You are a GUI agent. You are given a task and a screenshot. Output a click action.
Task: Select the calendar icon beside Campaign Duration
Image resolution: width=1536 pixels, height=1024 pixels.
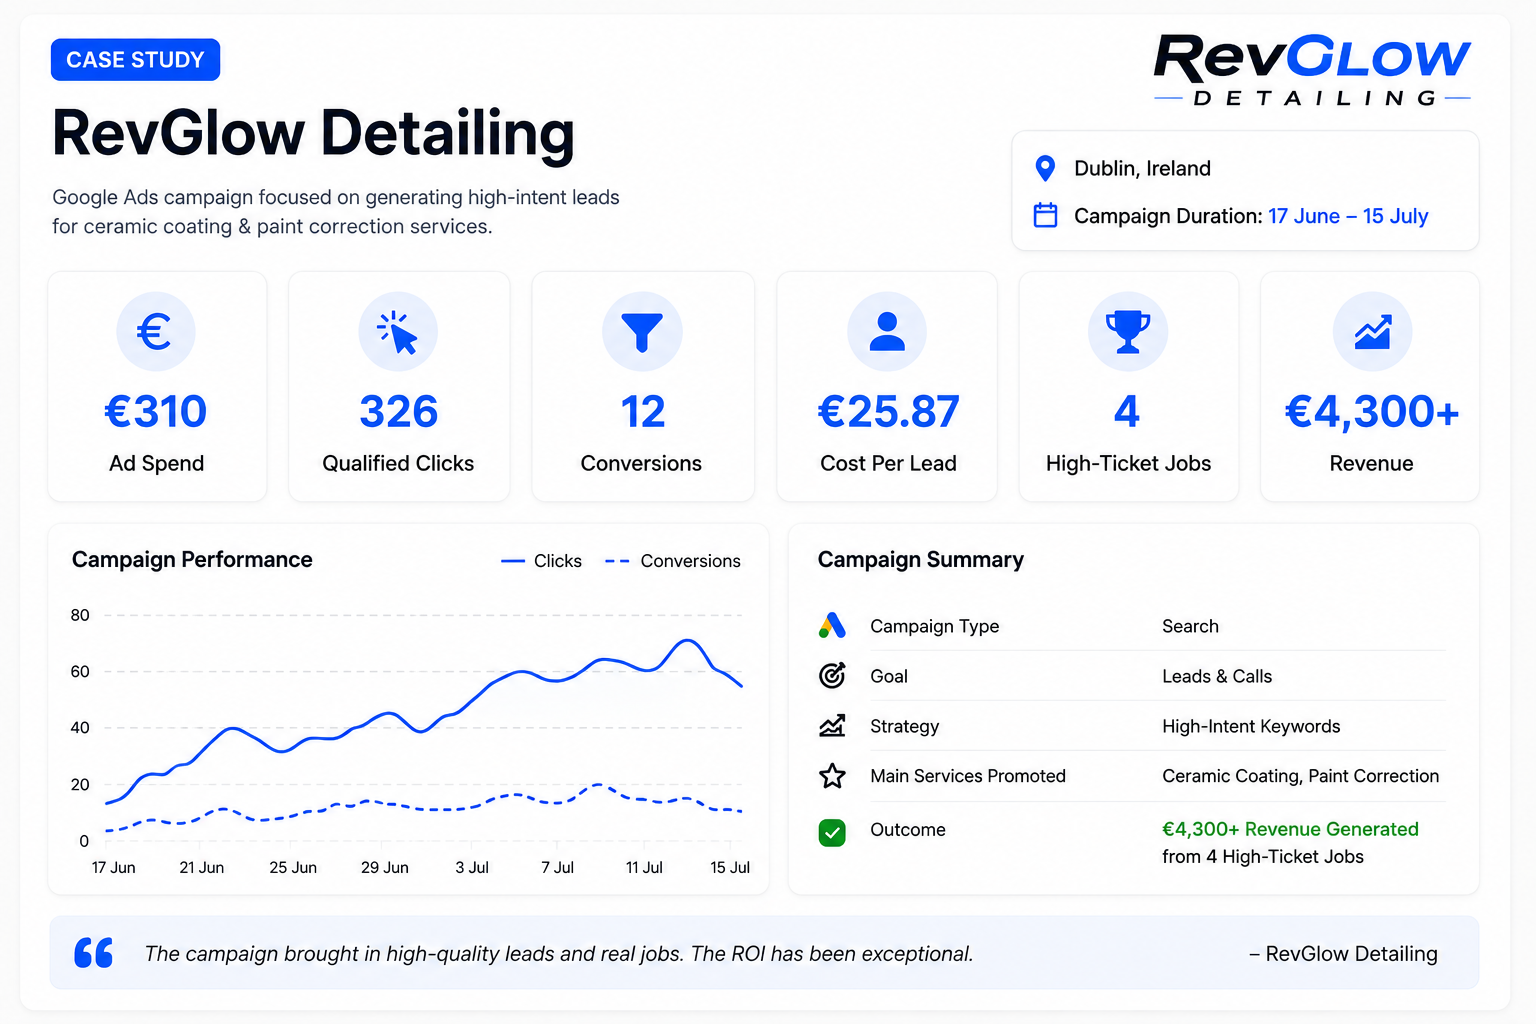tap(1045, 215)
